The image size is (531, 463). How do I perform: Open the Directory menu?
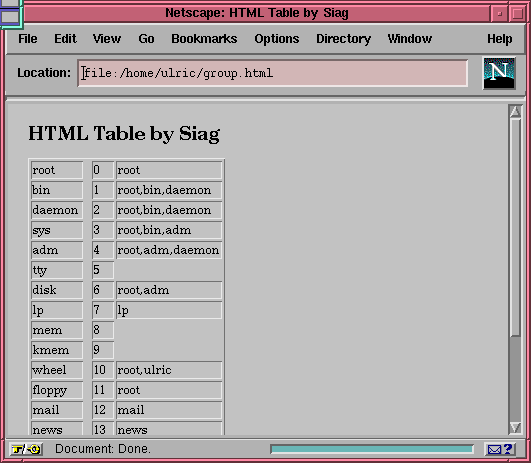343,39
